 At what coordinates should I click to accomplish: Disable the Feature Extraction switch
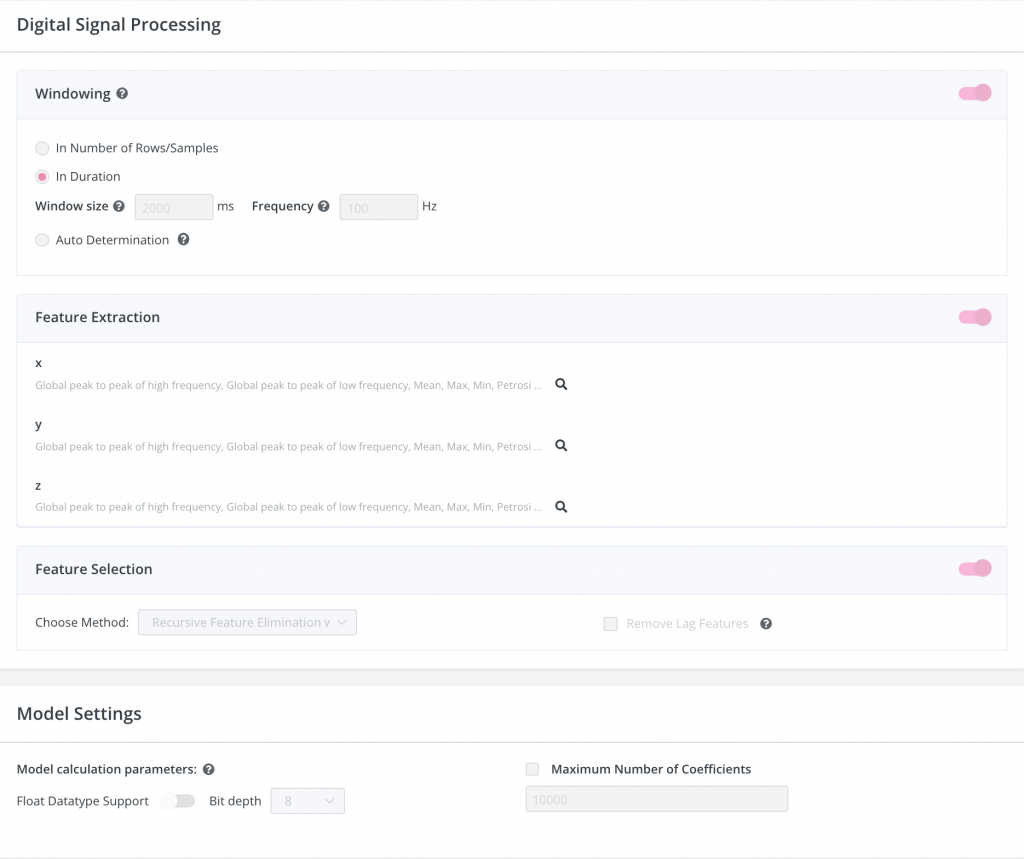[x=975, y=317]
